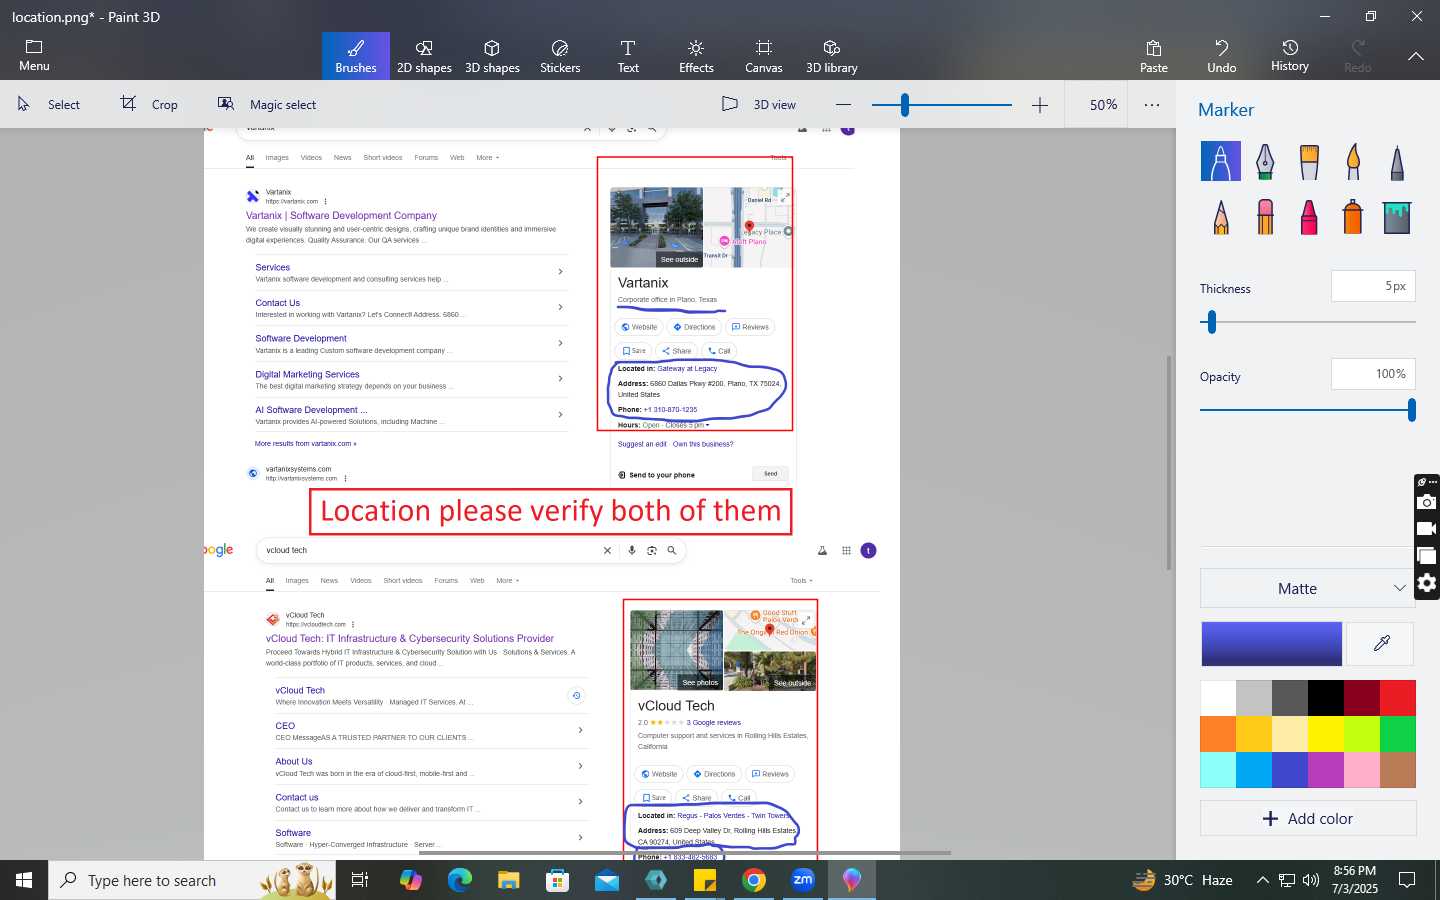The image size is (1440, 900).
Task: Pick the white color swatch
Action: click(x=1218, y=698)
